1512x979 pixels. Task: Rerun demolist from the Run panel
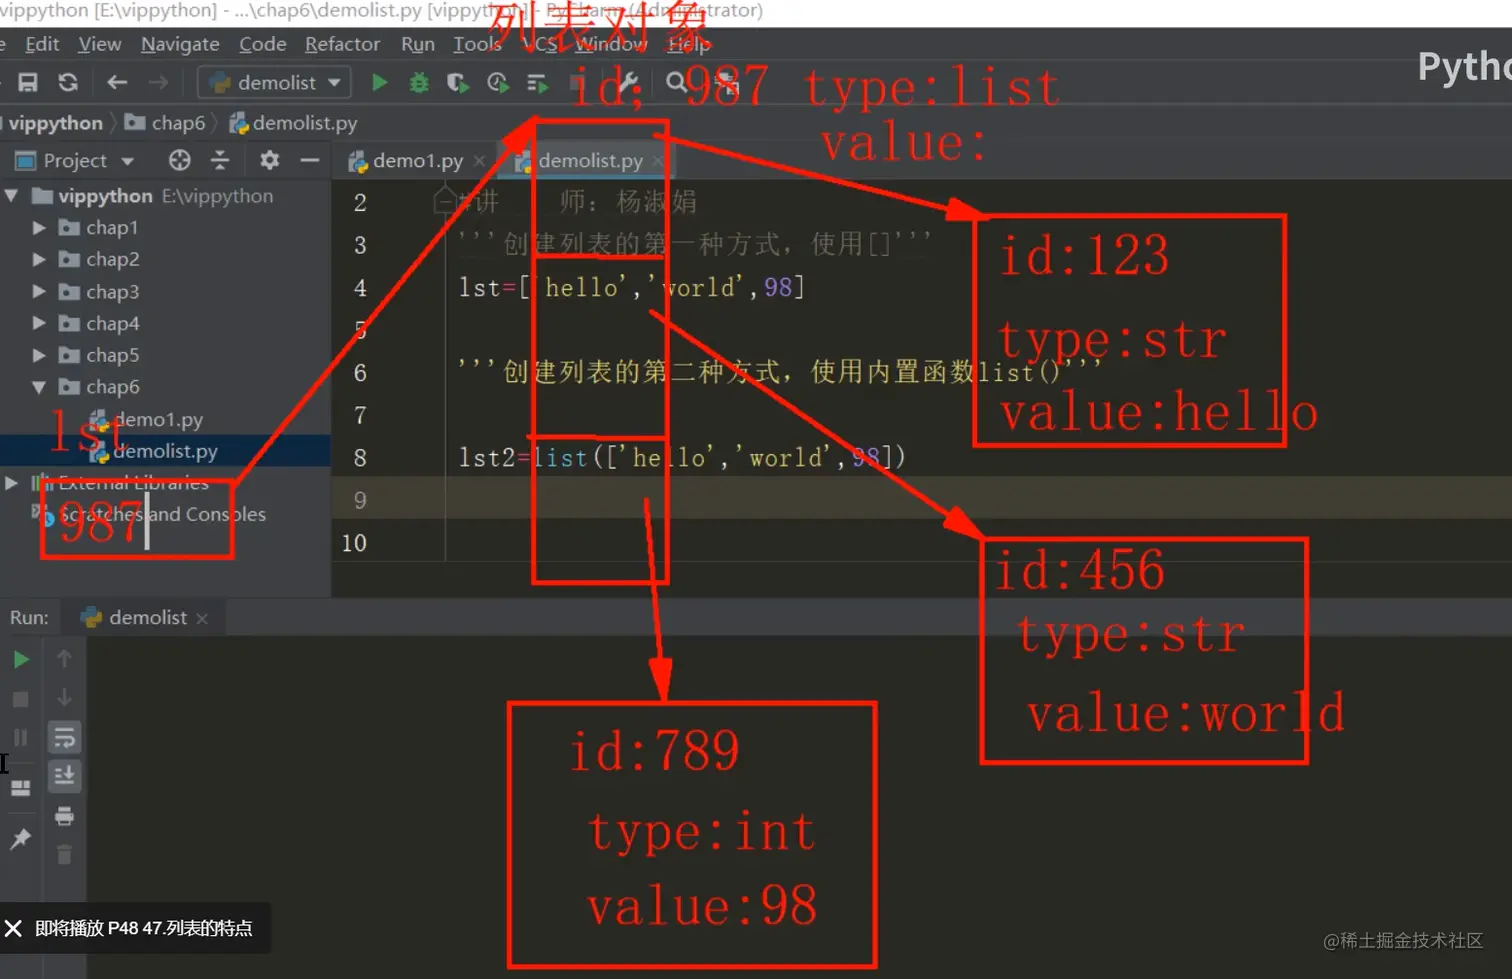(21, 659)
